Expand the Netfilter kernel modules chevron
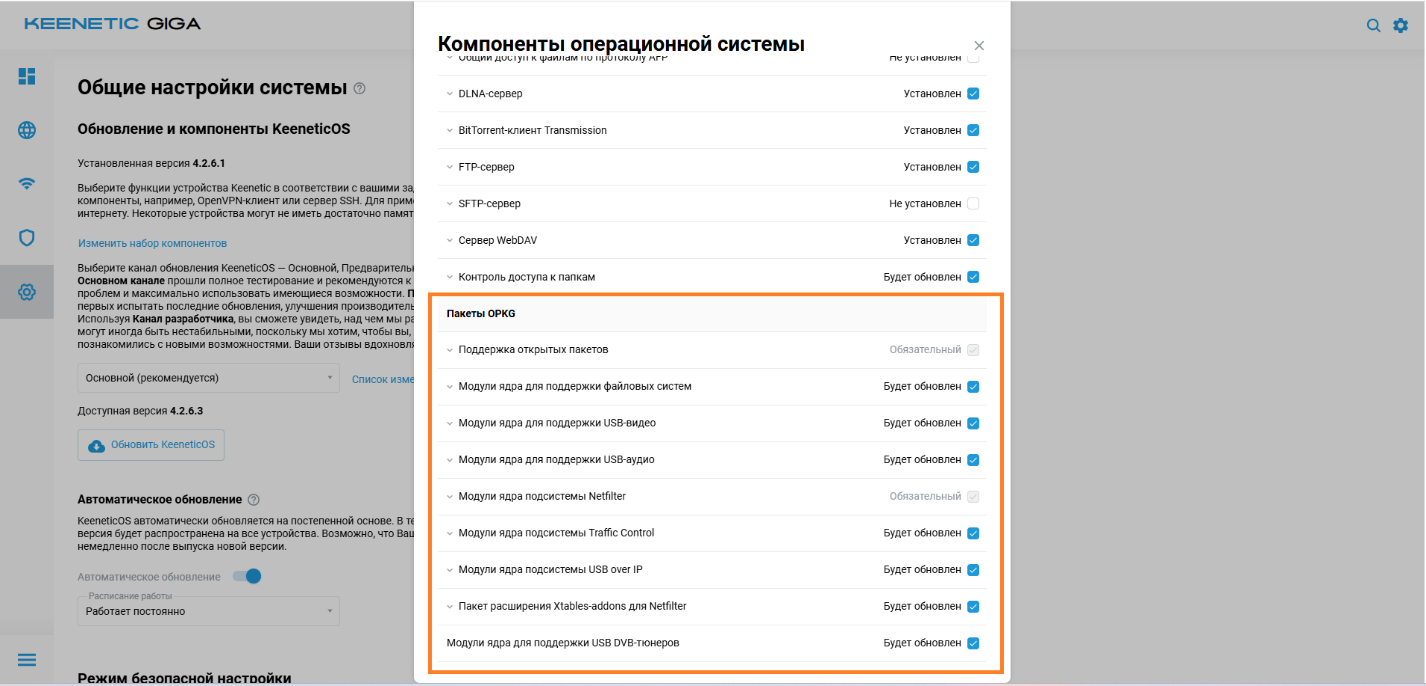 (450, 496)
